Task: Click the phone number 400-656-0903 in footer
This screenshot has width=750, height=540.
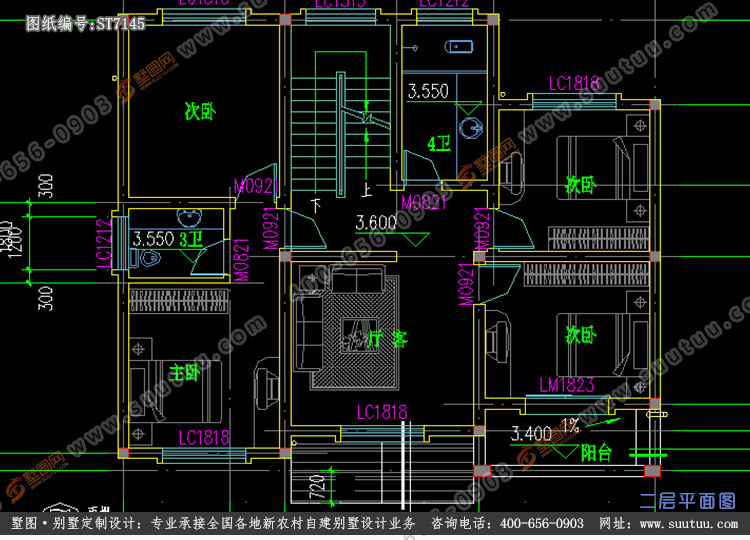Action: pos(542,524)
